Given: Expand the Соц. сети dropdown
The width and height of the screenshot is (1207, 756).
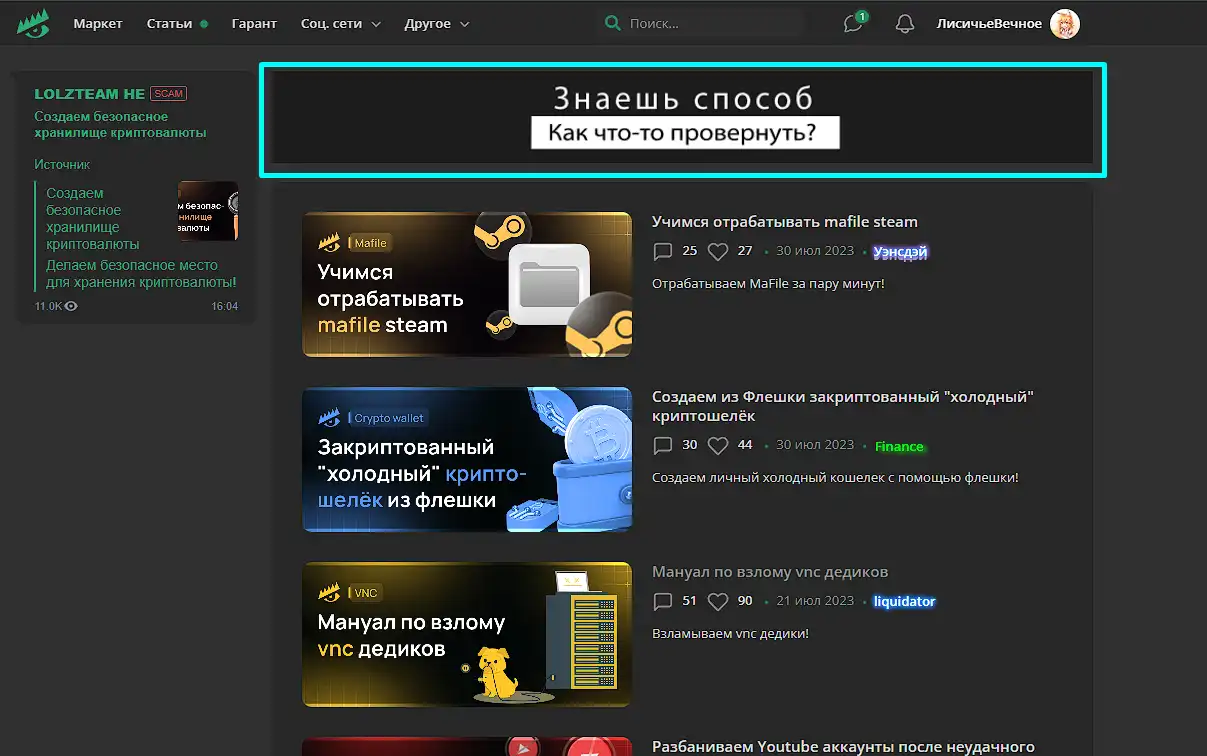Looking at the screenshot, I should pos(341,24).
